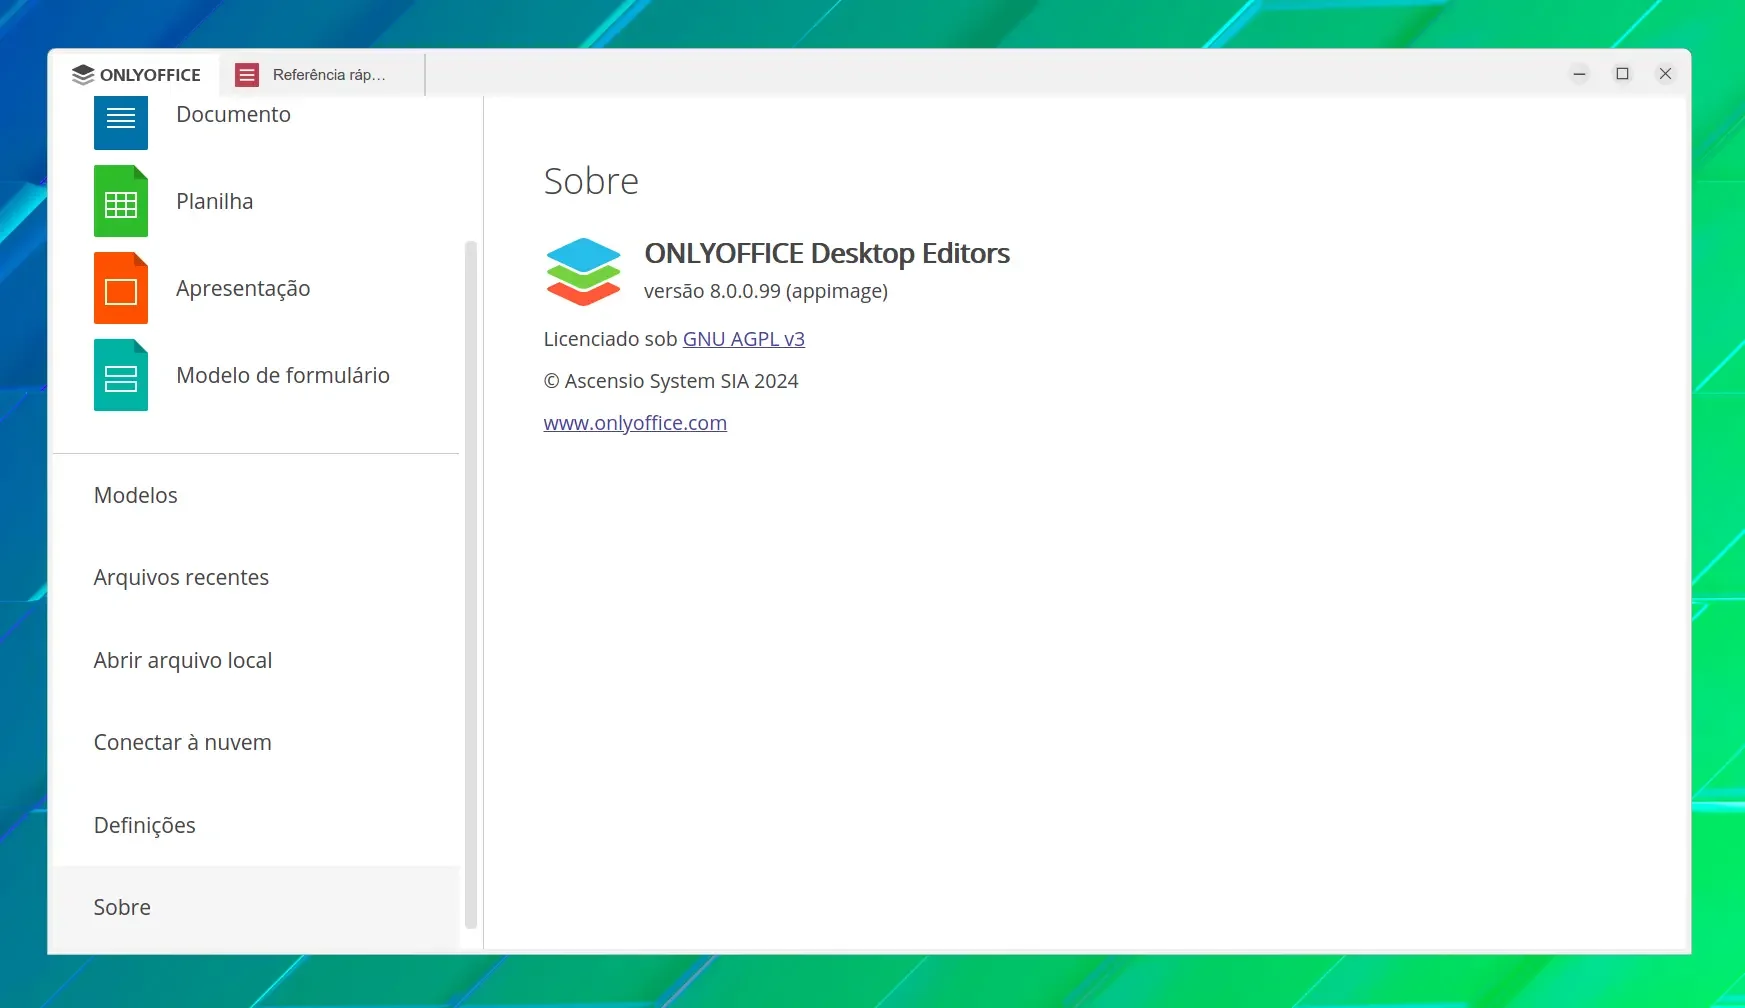Go to Conectar à nuvem
Image resolution: width=1745 pixels, height=1008 pixels.
point(256,742)
